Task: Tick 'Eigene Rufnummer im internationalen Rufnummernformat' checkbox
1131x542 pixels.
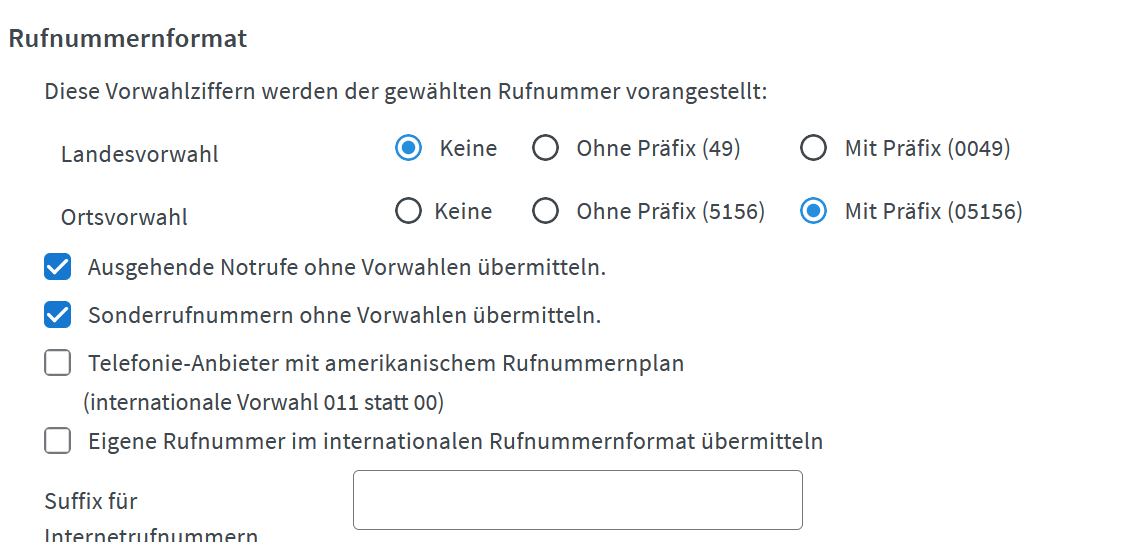Action: point(58,440)
